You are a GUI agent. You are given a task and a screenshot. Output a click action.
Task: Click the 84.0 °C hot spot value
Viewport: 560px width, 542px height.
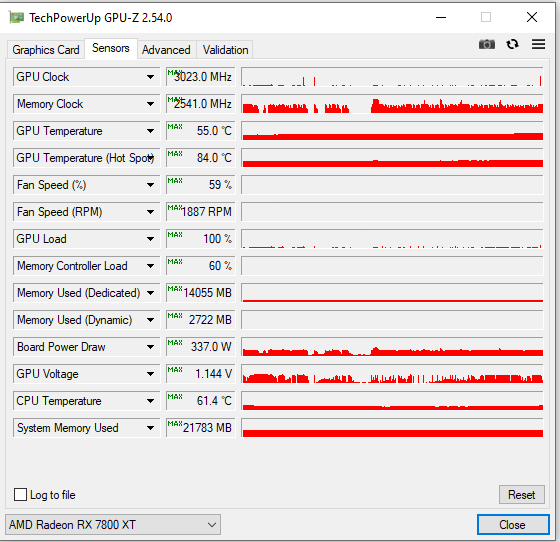[200, 158]
